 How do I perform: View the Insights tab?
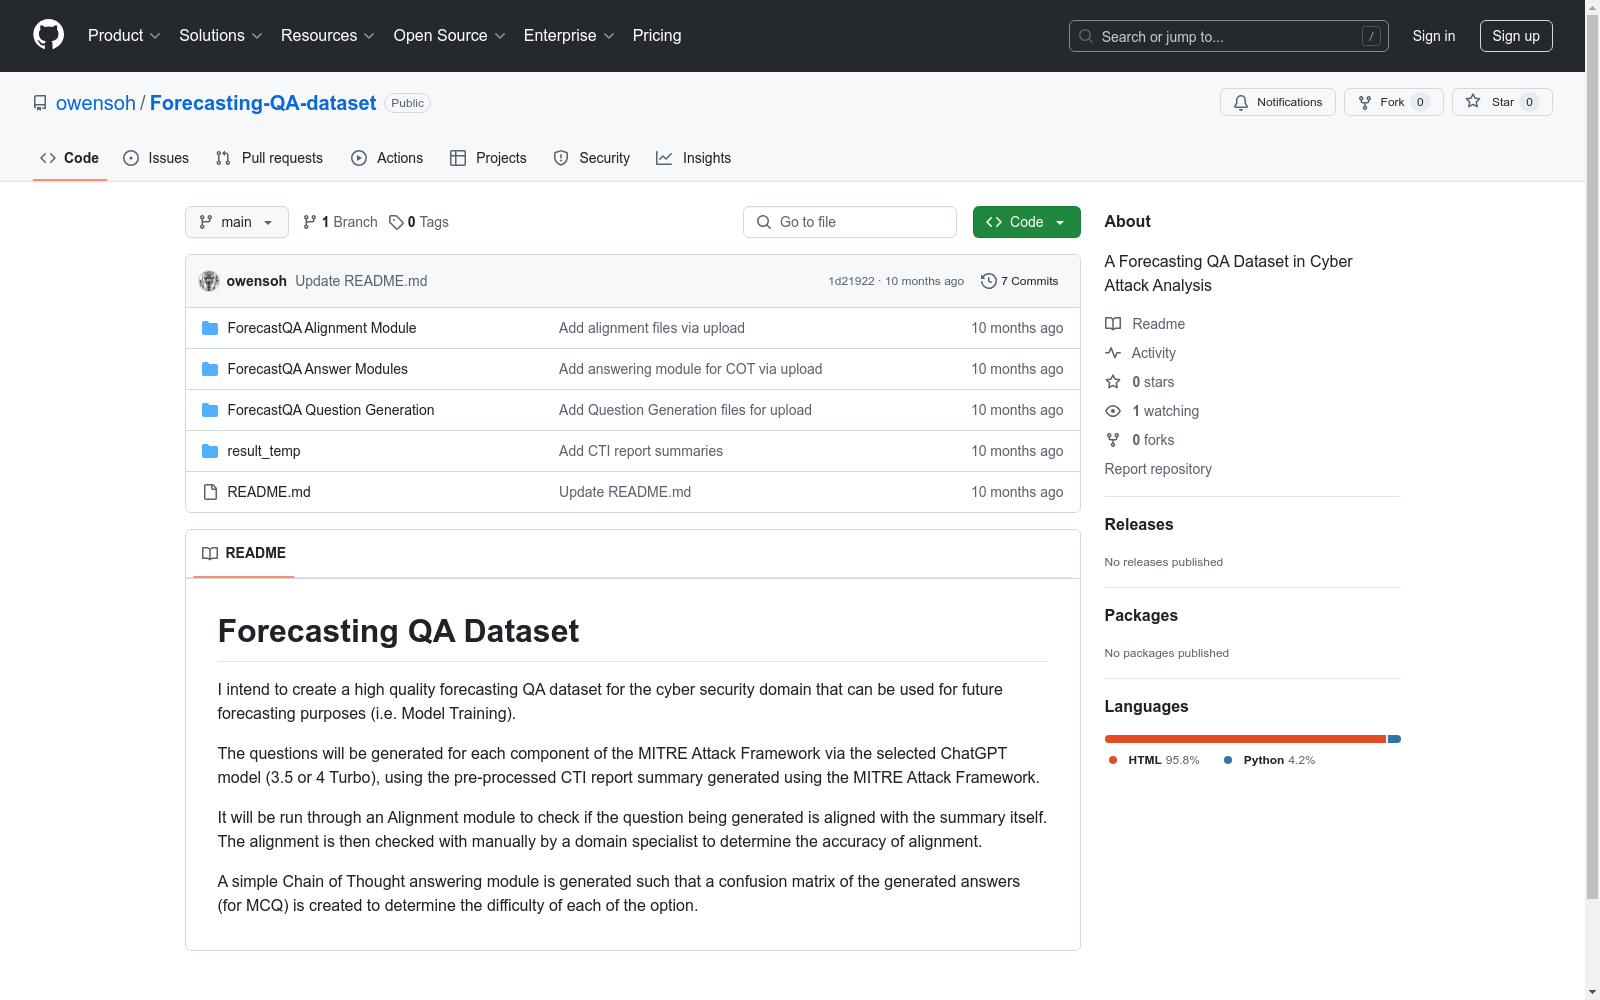pyautogui.click(x=694, y=158)
